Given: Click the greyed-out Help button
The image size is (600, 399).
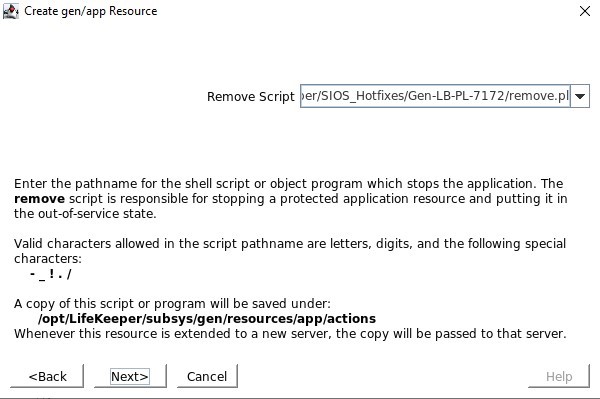Looking at the screenshot, I should (x=559, y=376).
